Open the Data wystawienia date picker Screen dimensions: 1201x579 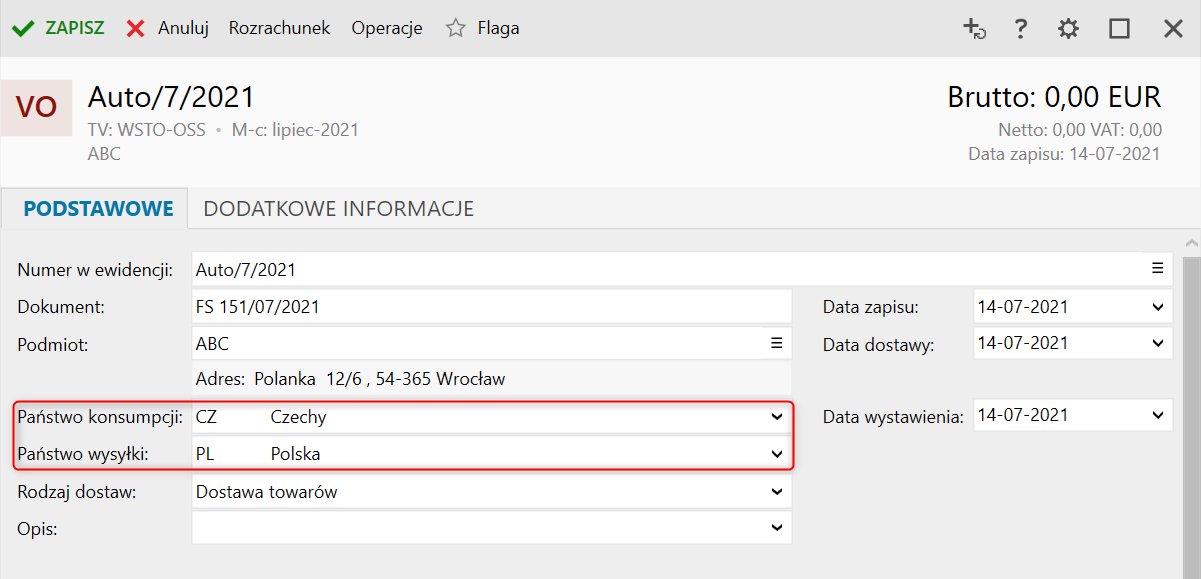coord(1158,415)
